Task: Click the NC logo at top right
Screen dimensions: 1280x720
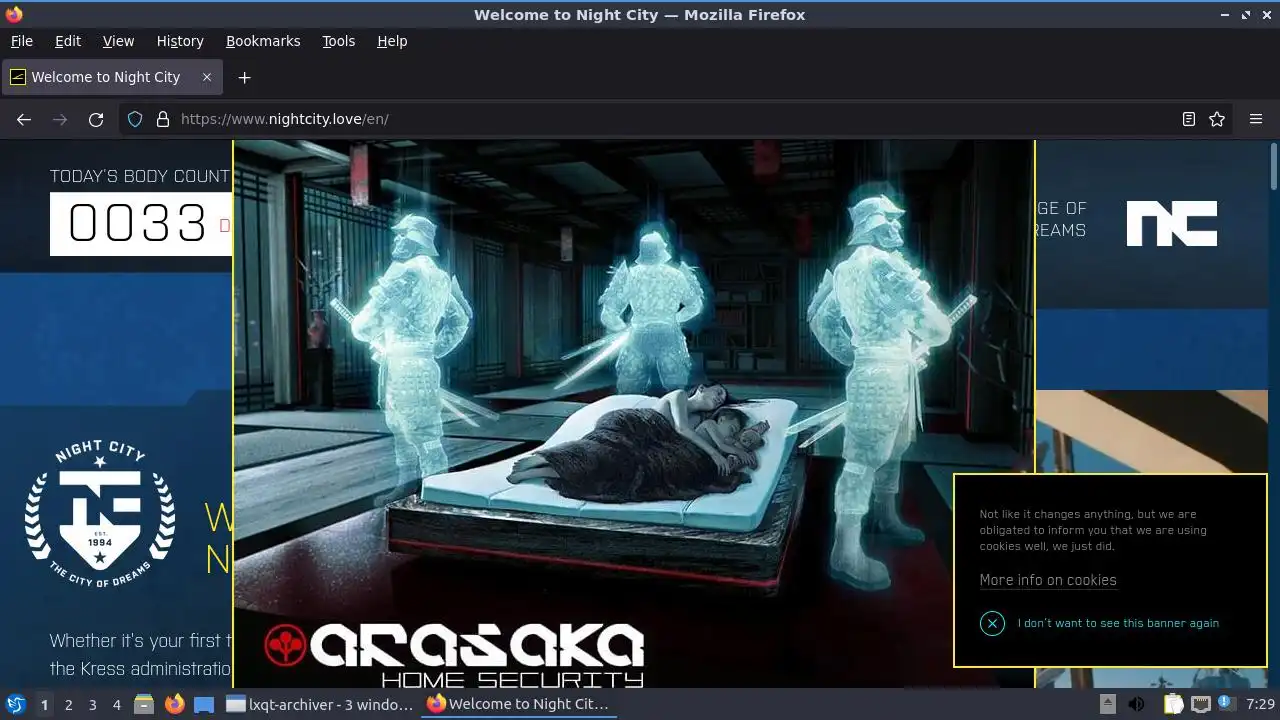Action: [1171, 223]
